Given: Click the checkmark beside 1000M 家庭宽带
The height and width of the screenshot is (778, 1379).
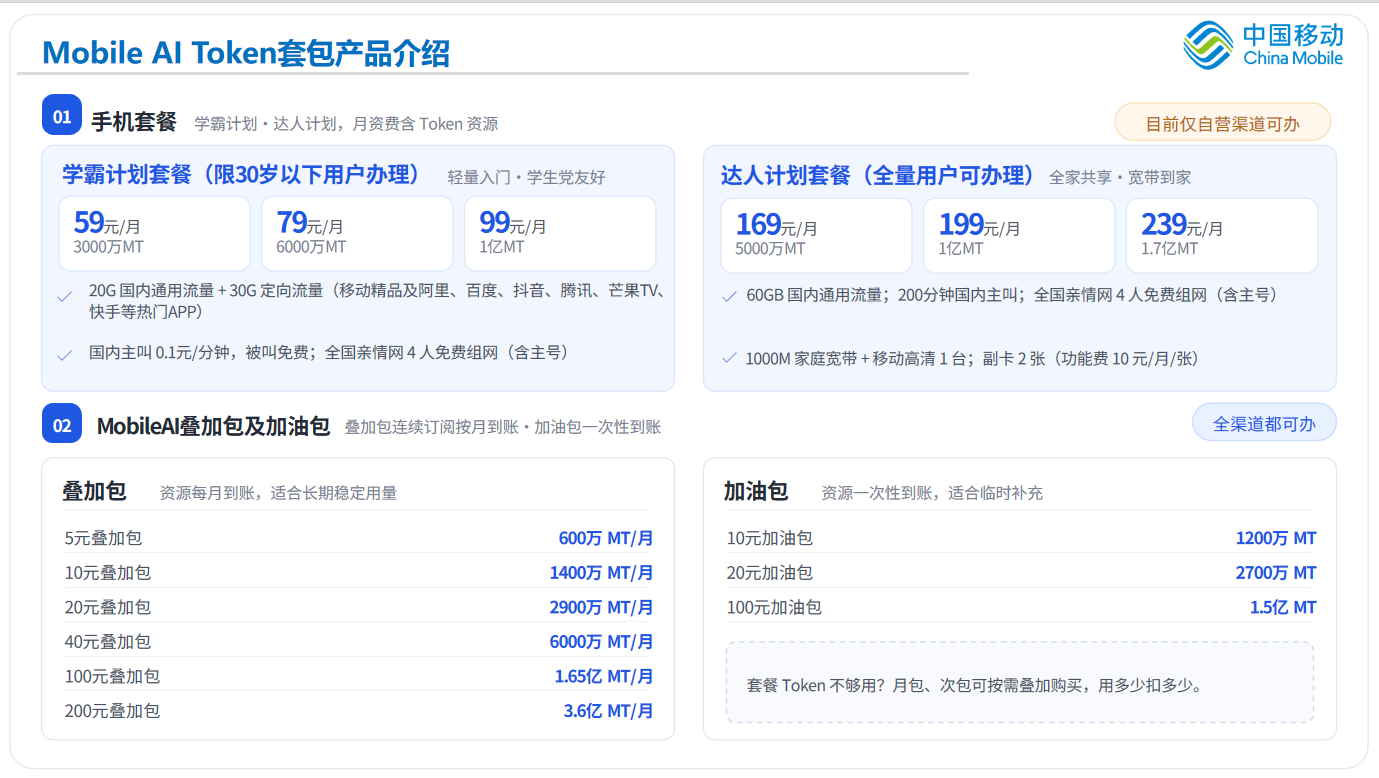Looking at the screenshot, I should click(729, 358).
